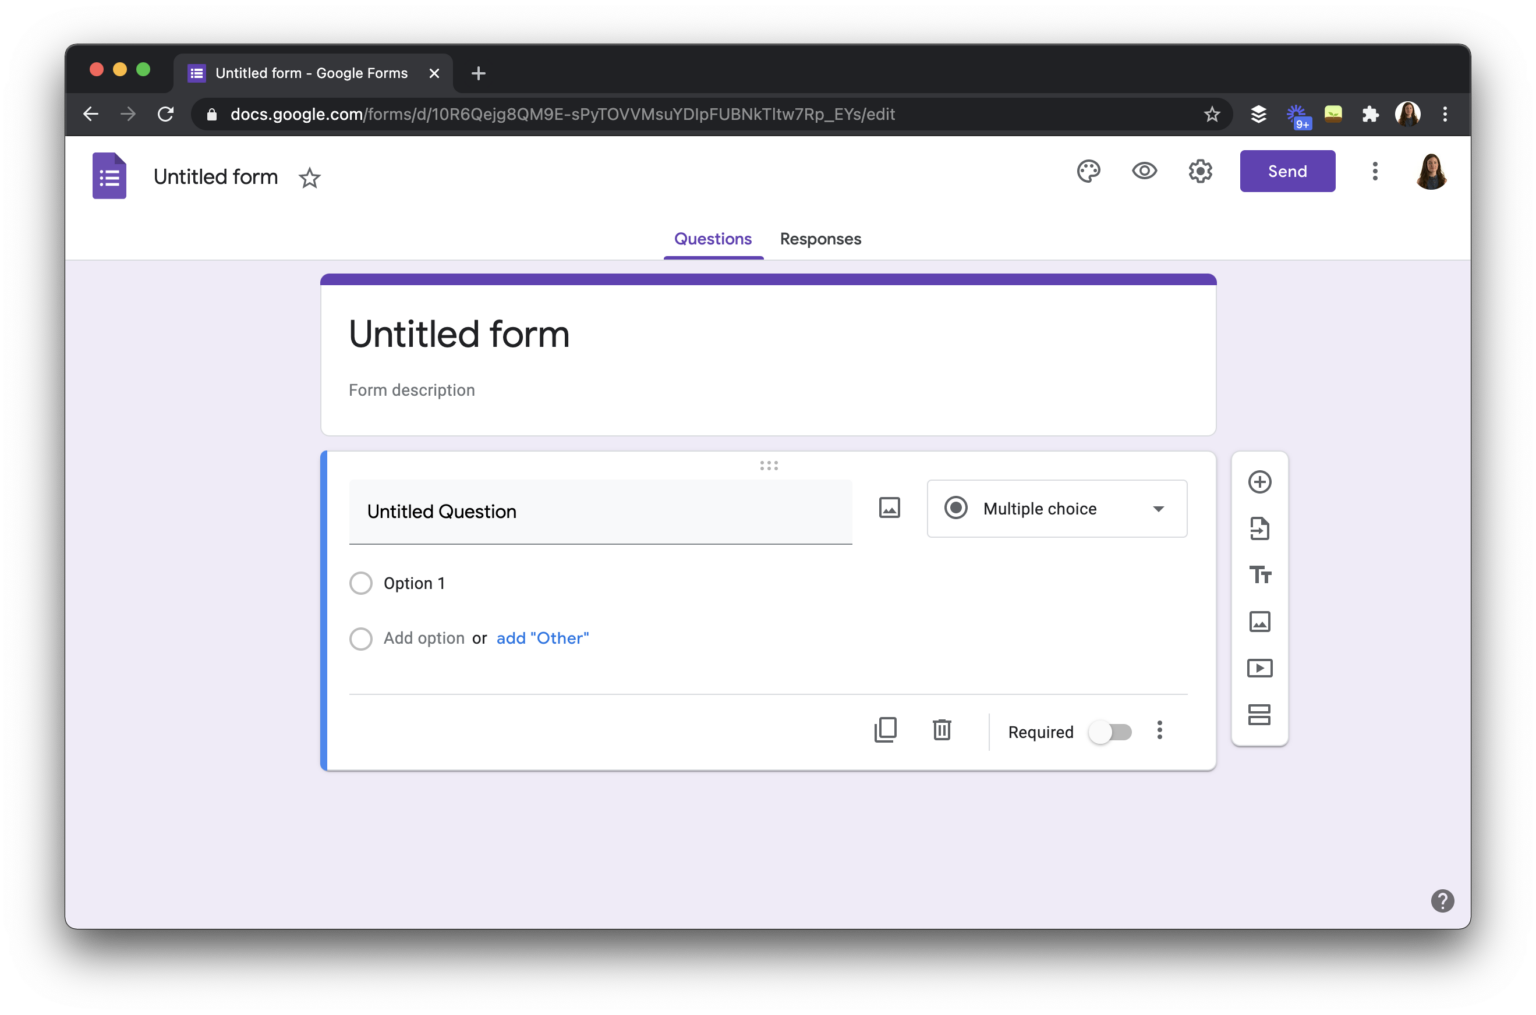The width and height of the screenshot is (1536, 1015).
Task: Enable the Required toggle
Action: tap(1110, 731)
